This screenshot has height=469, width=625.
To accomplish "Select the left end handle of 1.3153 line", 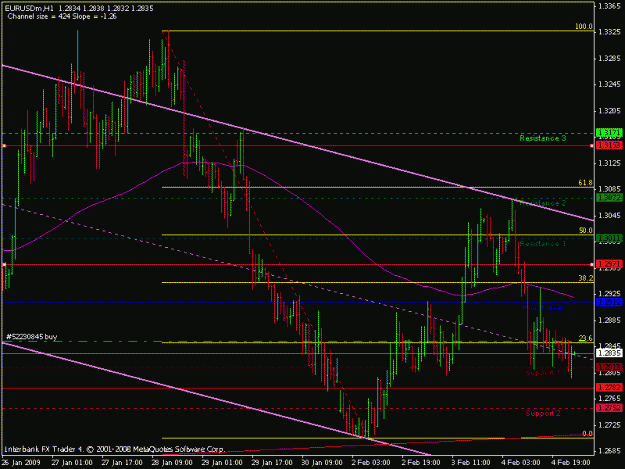I will pos(4,146).
